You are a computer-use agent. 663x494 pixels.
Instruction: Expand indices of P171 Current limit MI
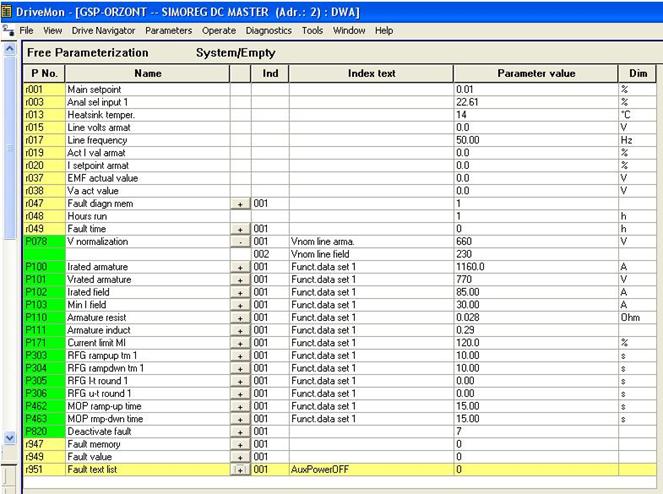click(x=240, y=343)
